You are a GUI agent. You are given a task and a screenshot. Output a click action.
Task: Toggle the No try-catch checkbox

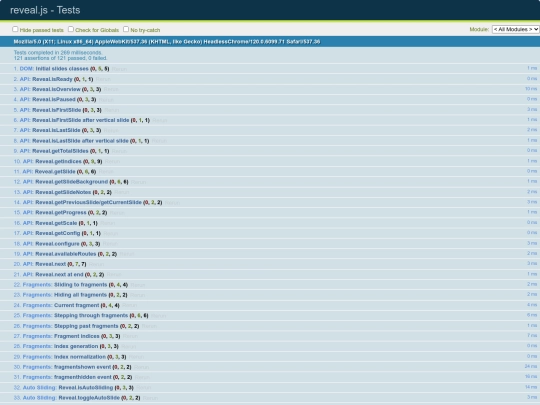pyautogui.click(x=126, y=29)
